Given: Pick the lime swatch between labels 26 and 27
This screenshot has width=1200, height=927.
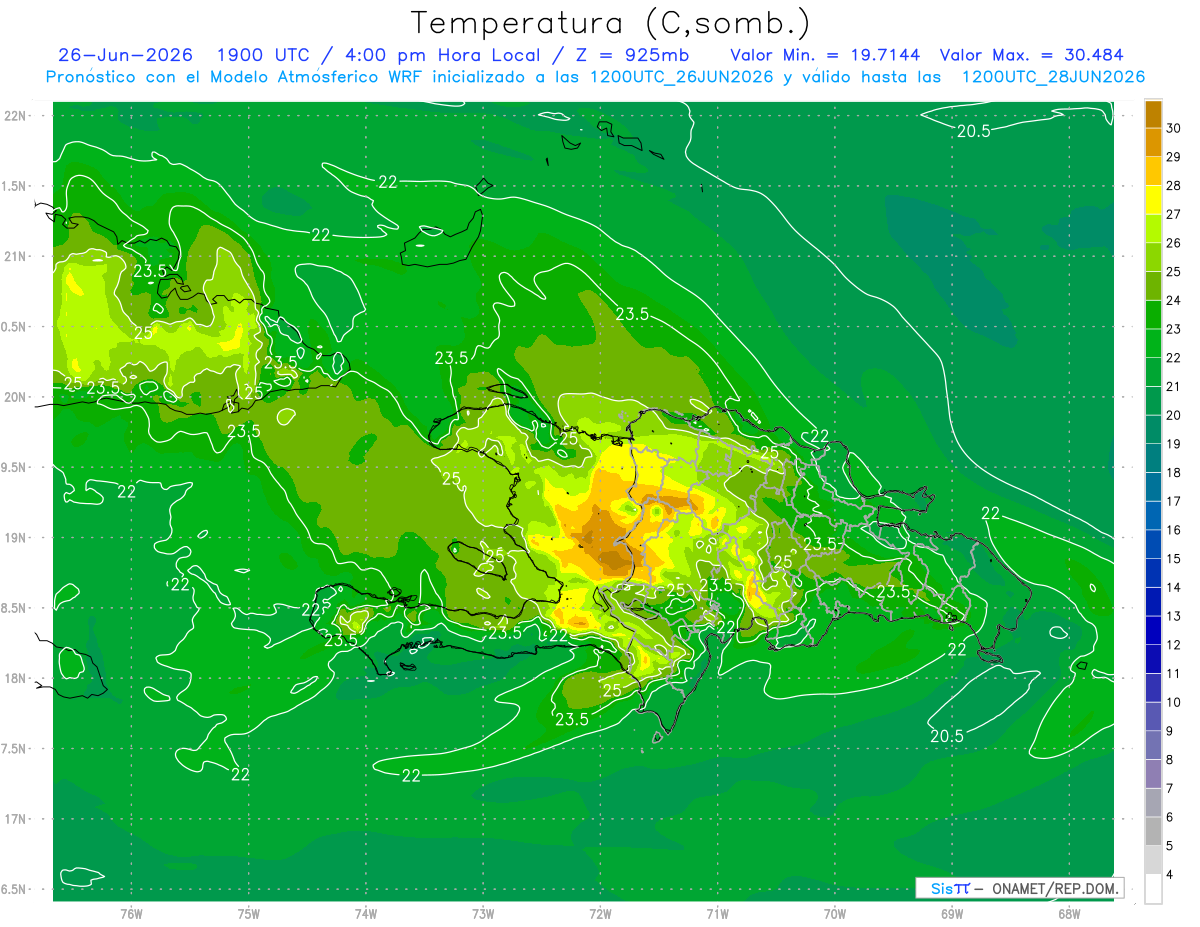Looking at the screenshot, I should coord(1153,228).
